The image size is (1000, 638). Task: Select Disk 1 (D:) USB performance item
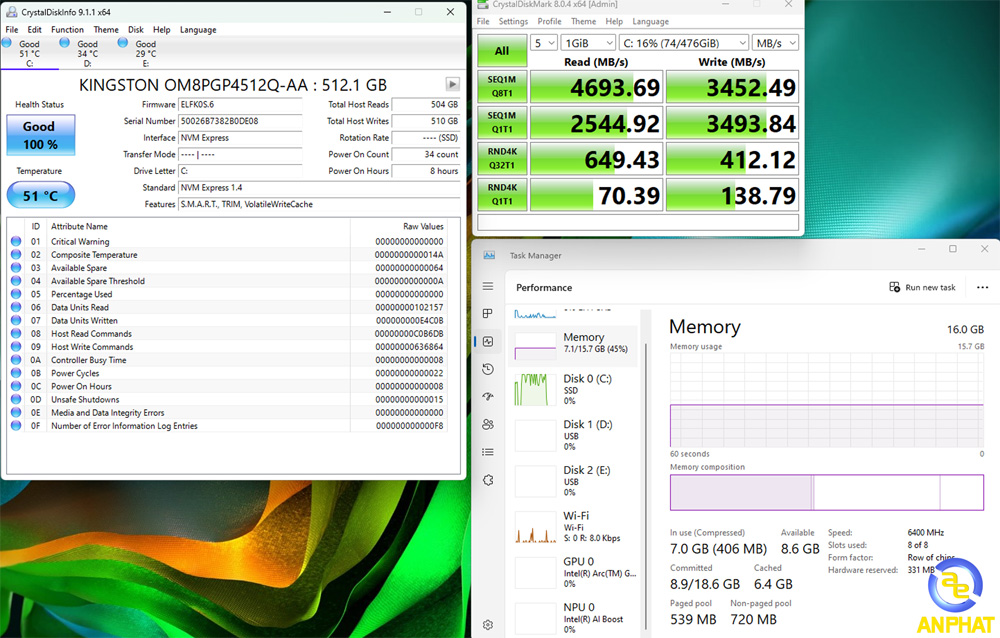point(573,435)
